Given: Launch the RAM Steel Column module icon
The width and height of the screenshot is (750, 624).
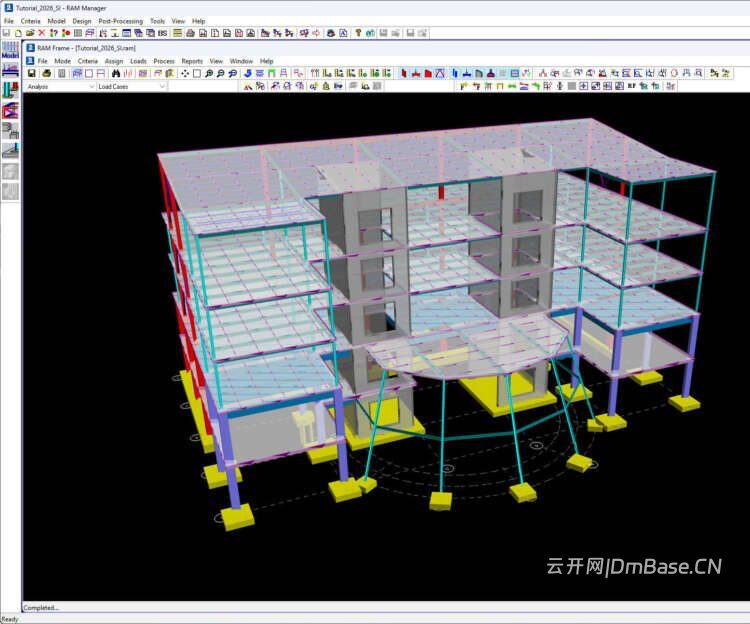Looking at the screenshot, I should (x=10, y=90).
